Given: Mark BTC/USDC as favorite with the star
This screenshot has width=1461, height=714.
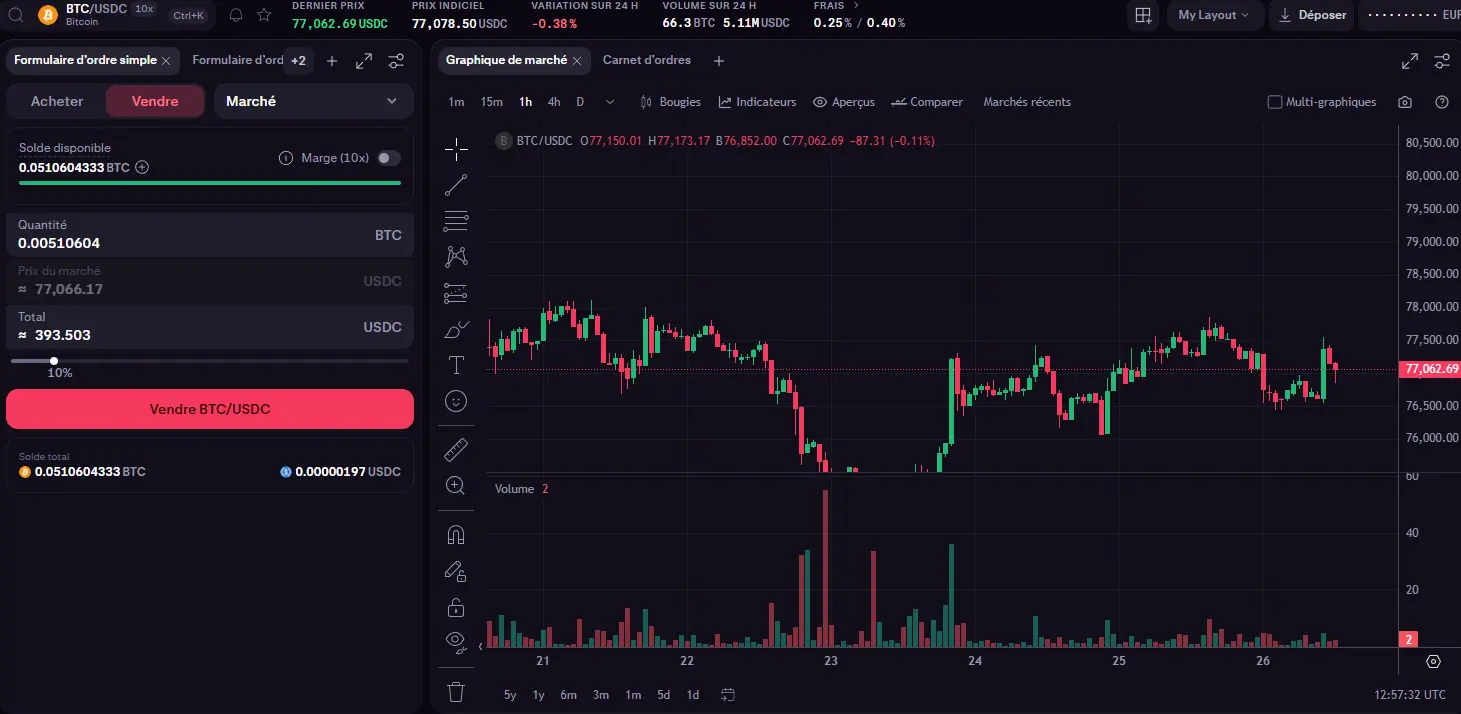Looking at the screenshot, I should pyautogui.click(x=264, y=15).
